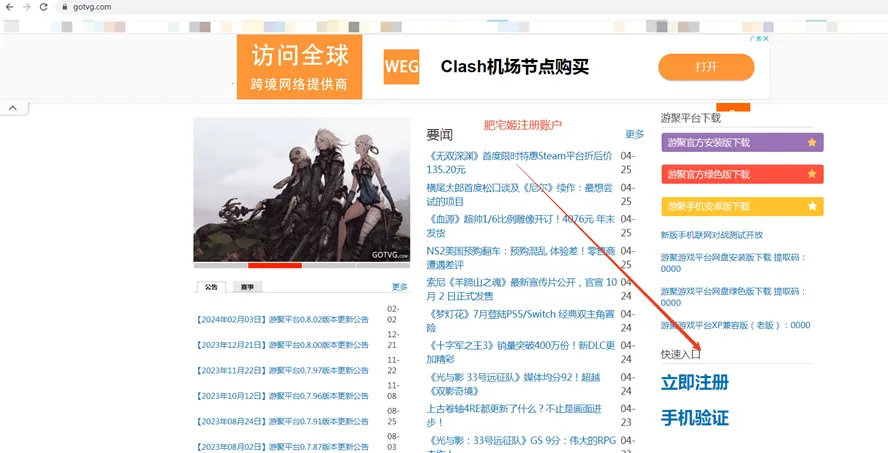Click the 手机验证 link
Screen dimensions: 888x453
click(x=695, y=418)
